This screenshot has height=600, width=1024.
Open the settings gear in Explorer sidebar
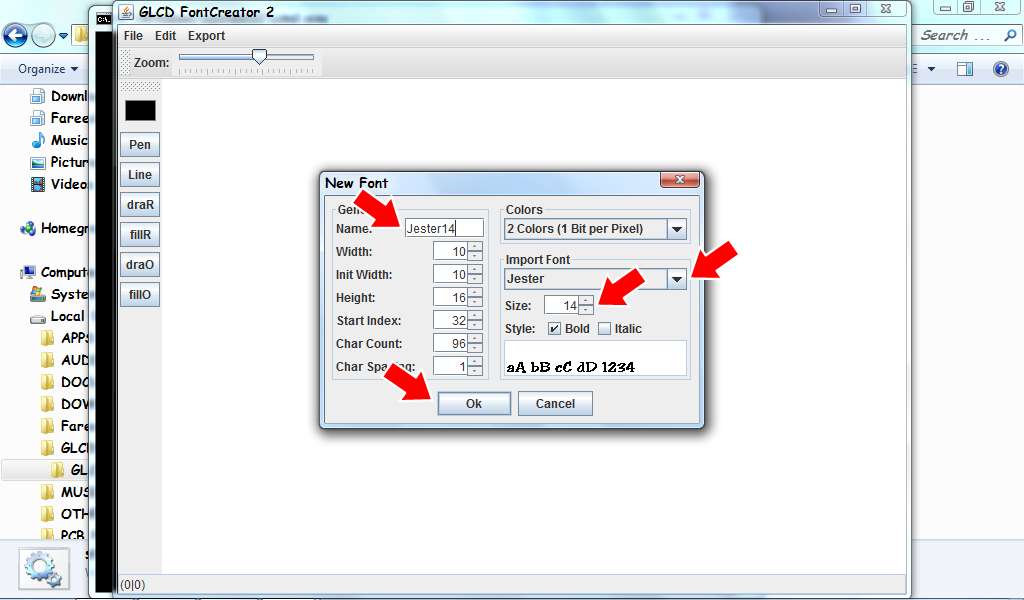coord(43,568)
